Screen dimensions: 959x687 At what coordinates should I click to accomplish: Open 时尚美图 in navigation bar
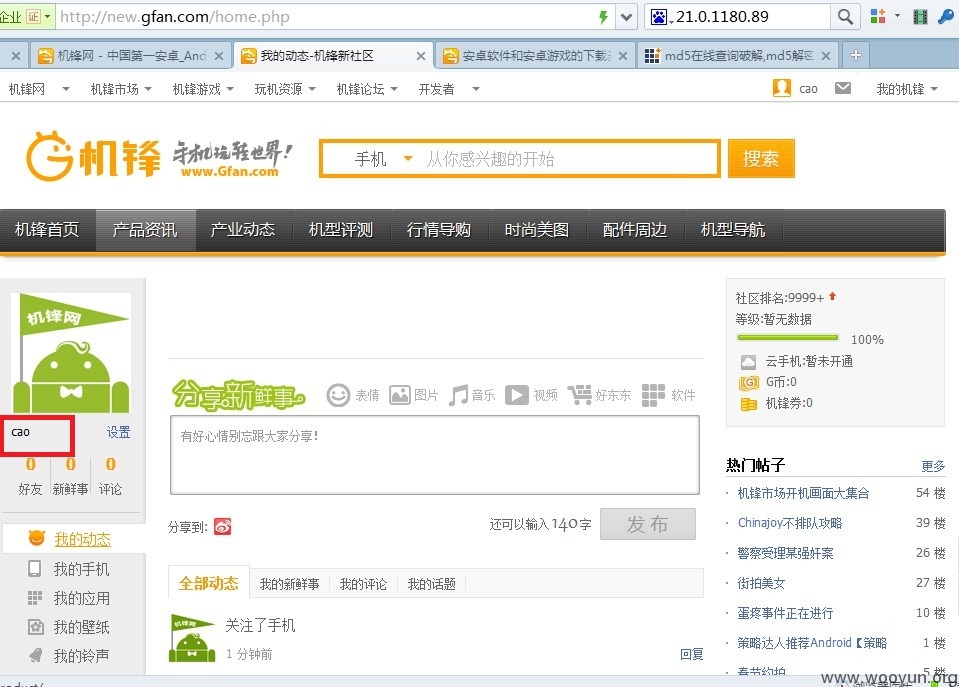click(537, 229)
